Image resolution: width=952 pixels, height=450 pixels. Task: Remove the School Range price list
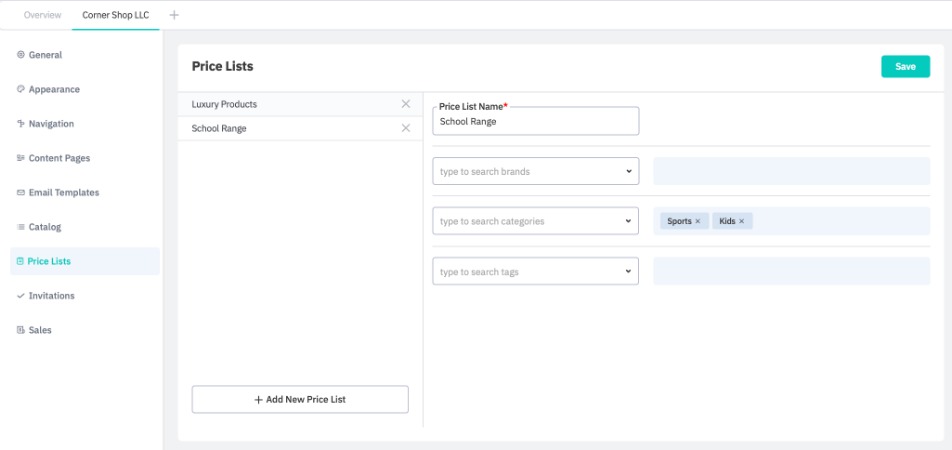[405, 128]
